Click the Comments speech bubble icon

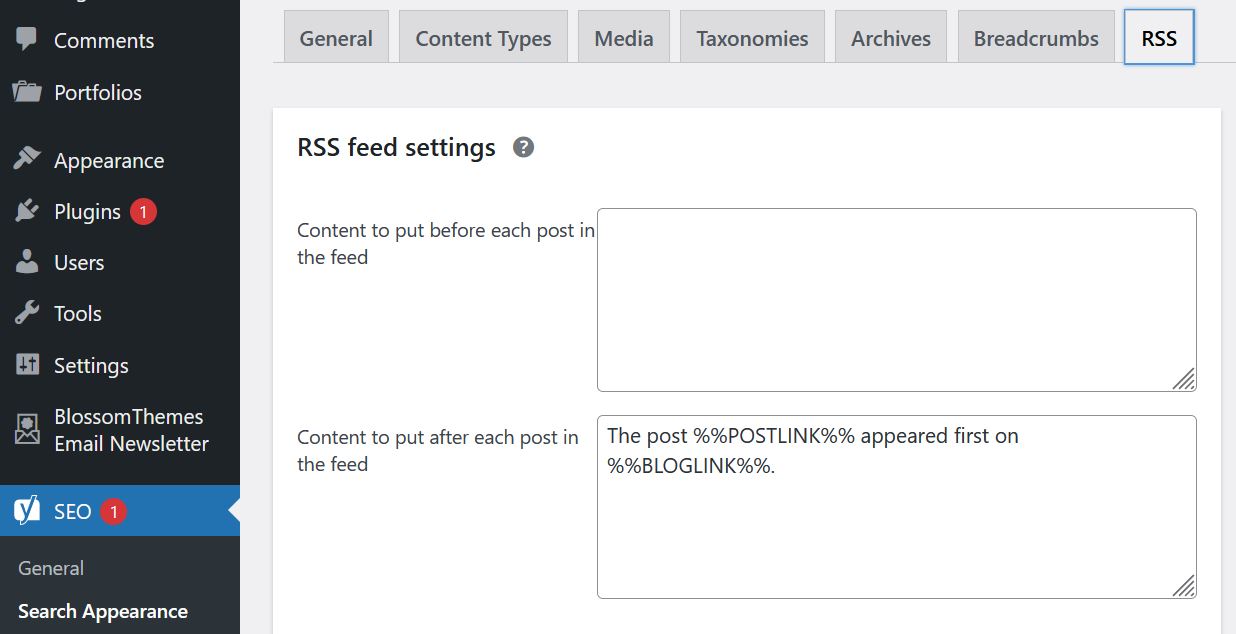(27, 40)
